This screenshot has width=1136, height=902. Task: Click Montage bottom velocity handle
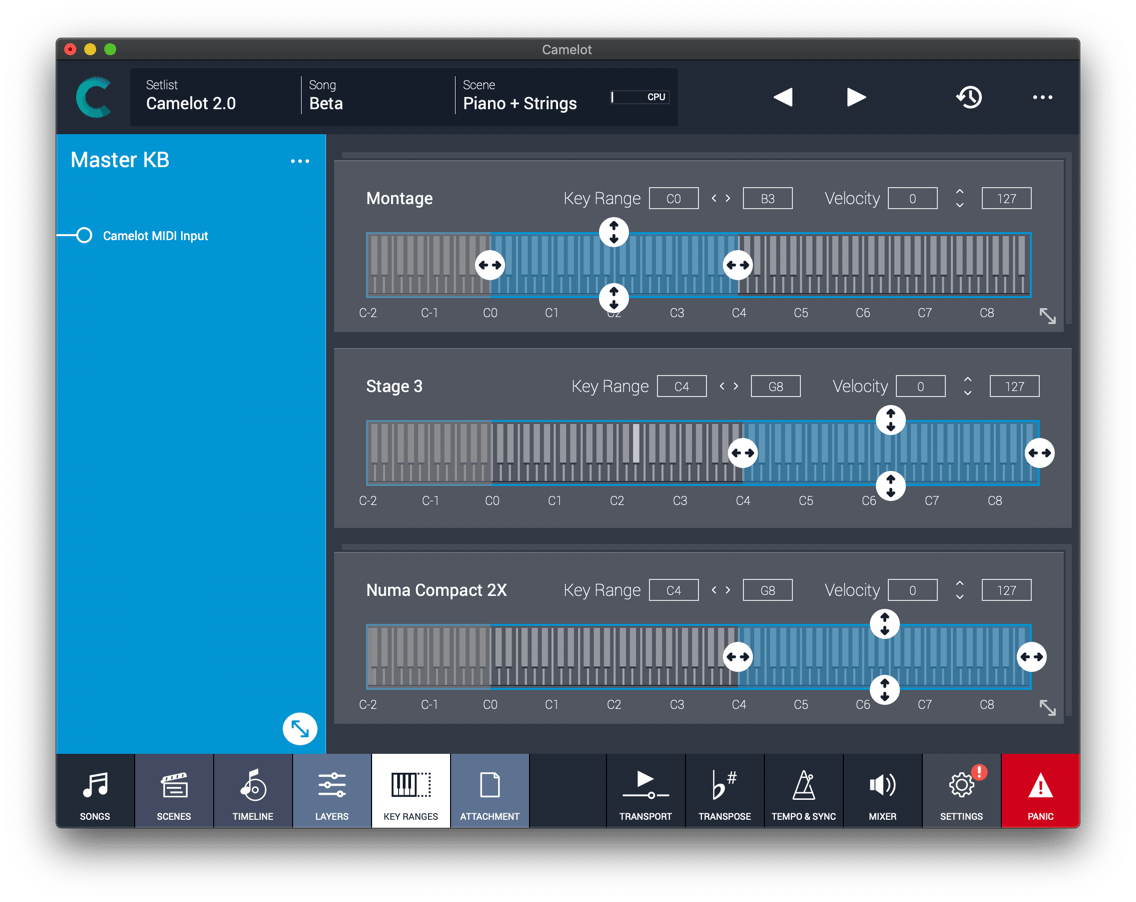pyautogui.click(x=614, y=297)
